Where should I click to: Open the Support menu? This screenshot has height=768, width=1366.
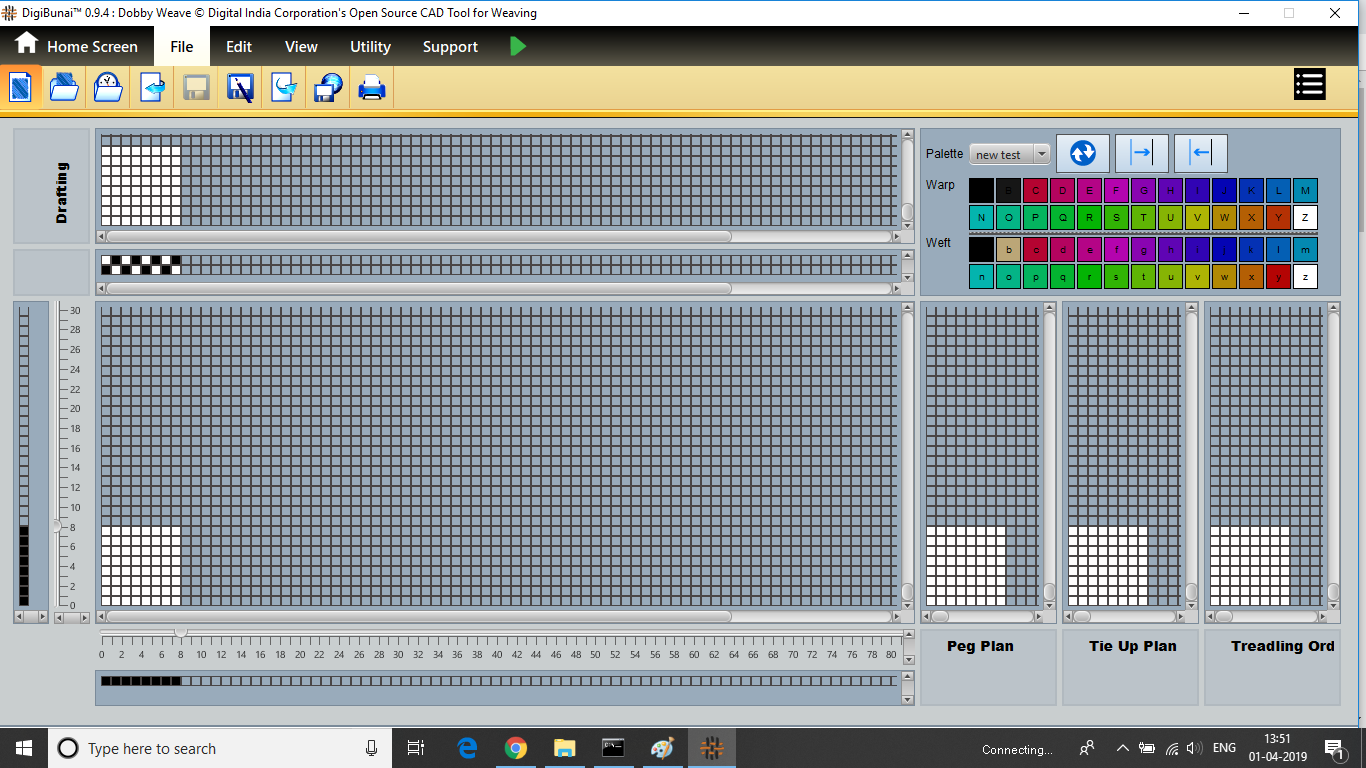pyautogui.click(x=450, y=47)
